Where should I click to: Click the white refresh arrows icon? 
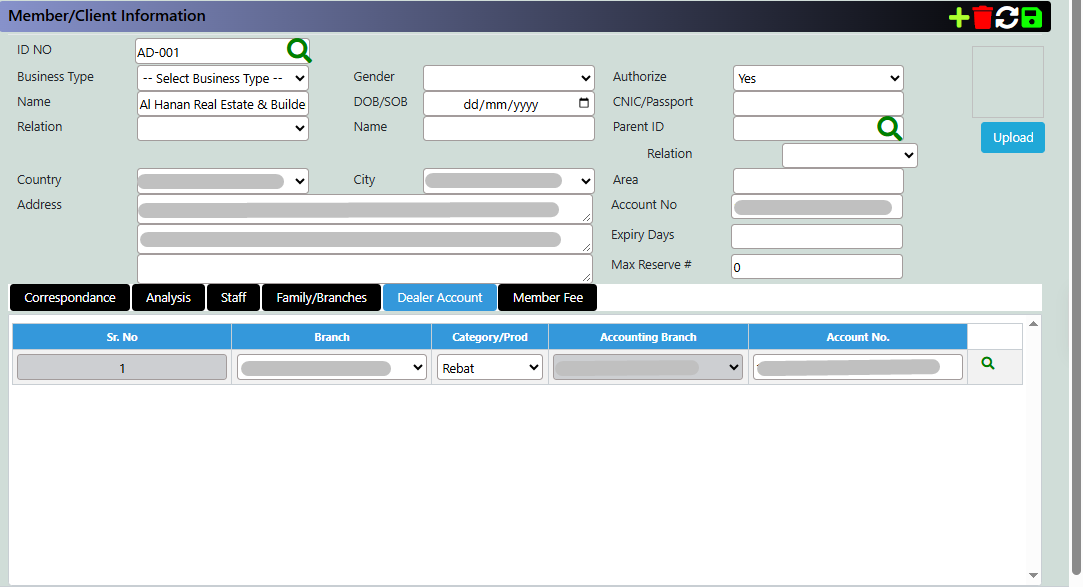coord(1007,17)
